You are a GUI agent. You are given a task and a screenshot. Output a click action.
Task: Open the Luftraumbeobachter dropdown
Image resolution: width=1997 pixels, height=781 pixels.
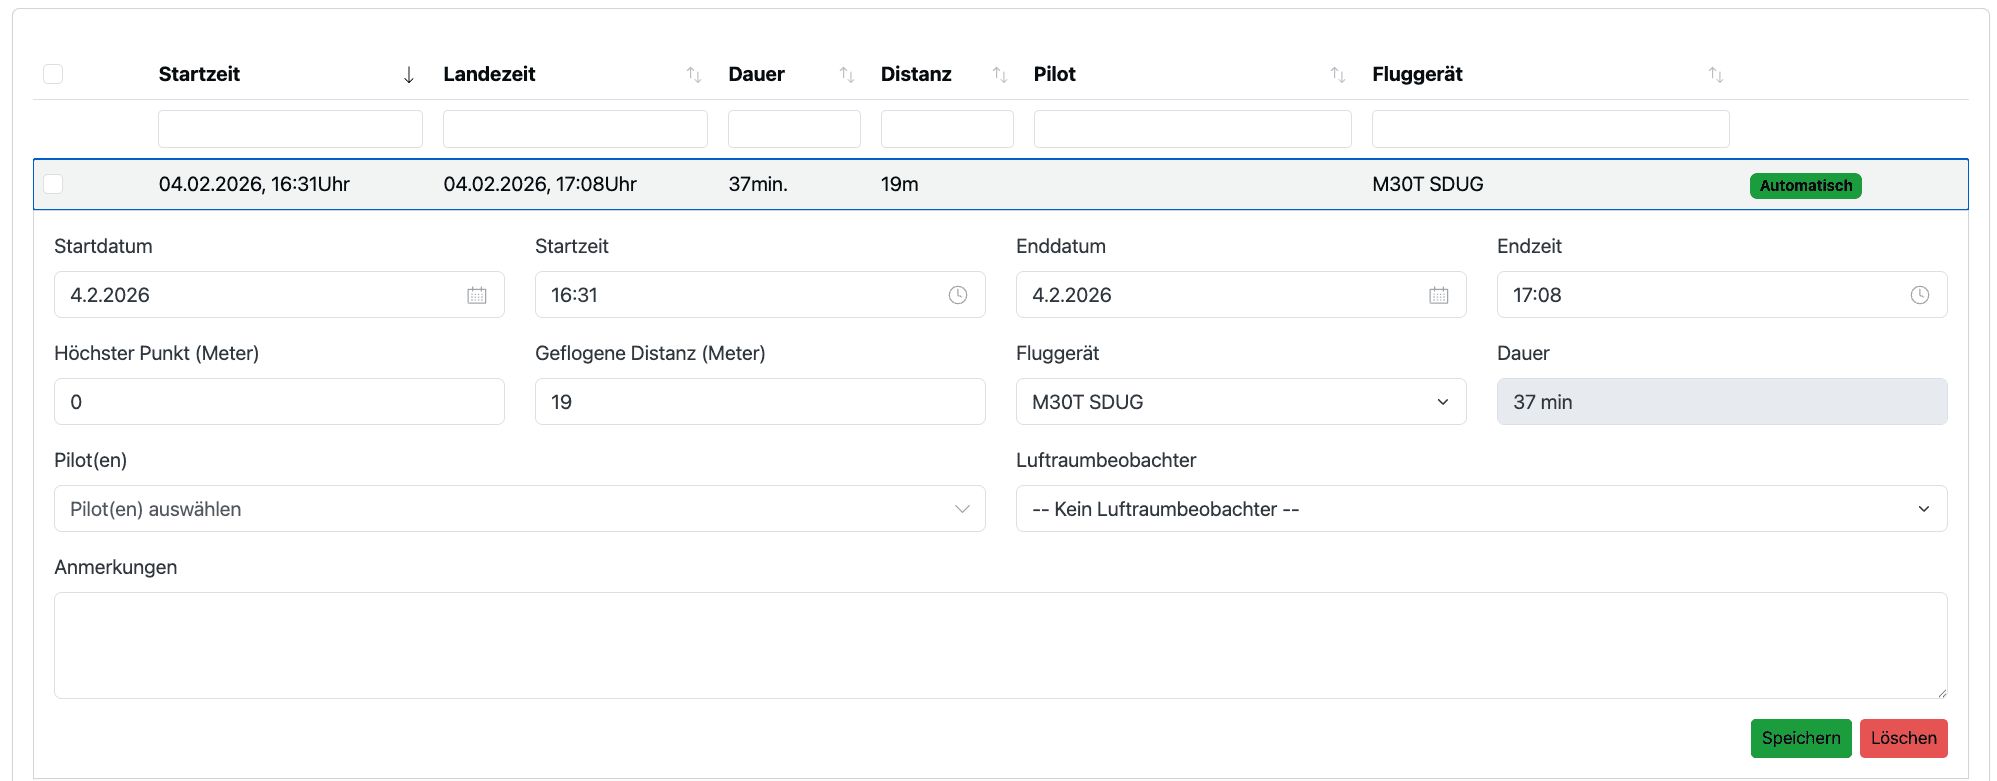(1480, 509)
